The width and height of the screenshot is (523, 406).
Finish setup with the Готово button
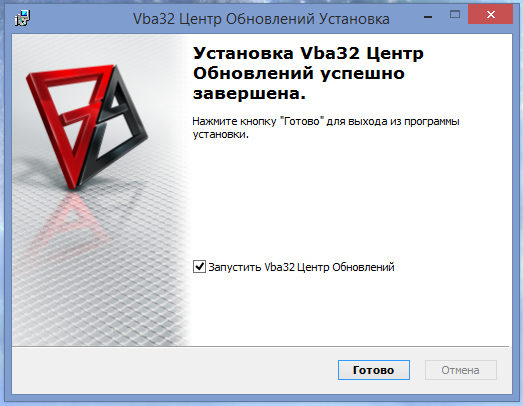pos(374,370)
